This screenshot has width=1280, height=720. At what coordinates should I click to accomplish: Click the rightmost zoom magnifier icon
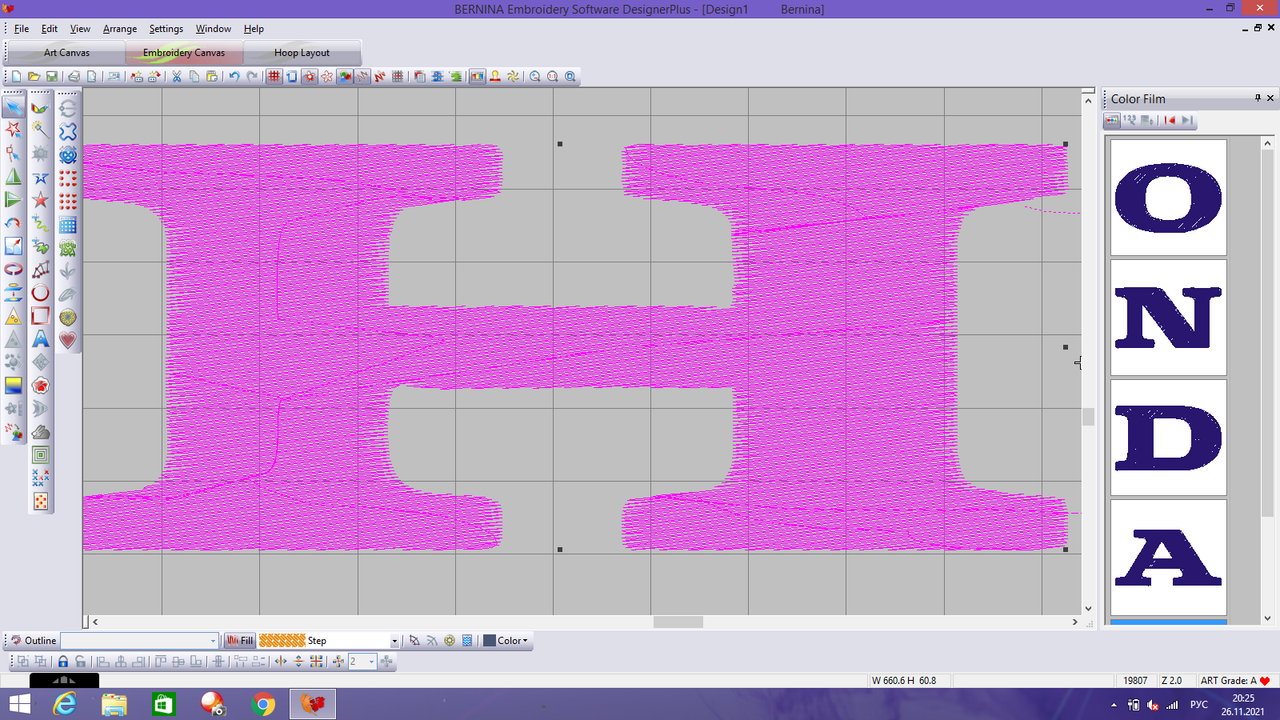coord(570,76)
